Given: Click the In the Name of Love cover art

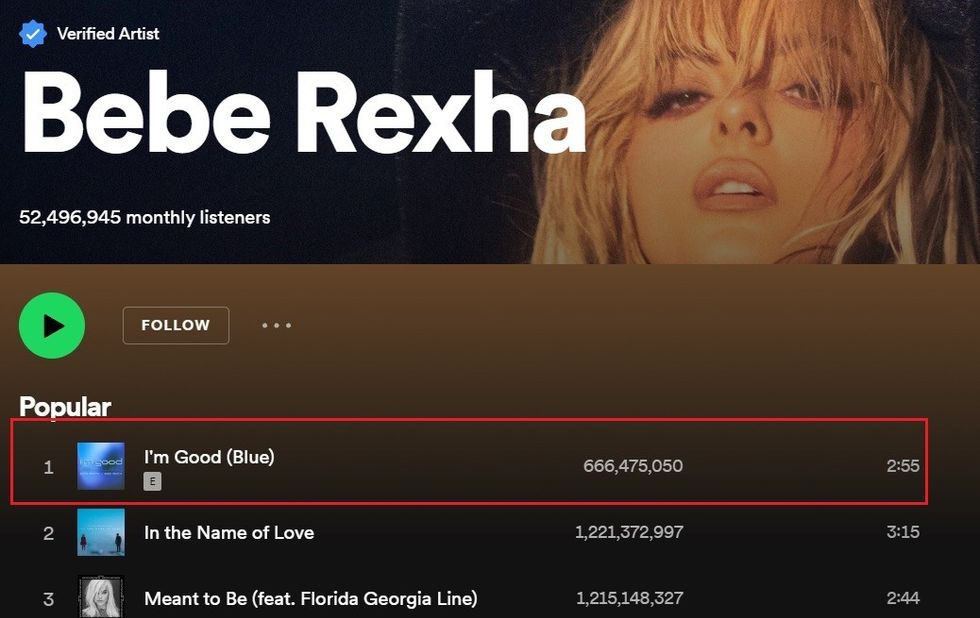Looking at the screenshot, I should click(101, 532).
